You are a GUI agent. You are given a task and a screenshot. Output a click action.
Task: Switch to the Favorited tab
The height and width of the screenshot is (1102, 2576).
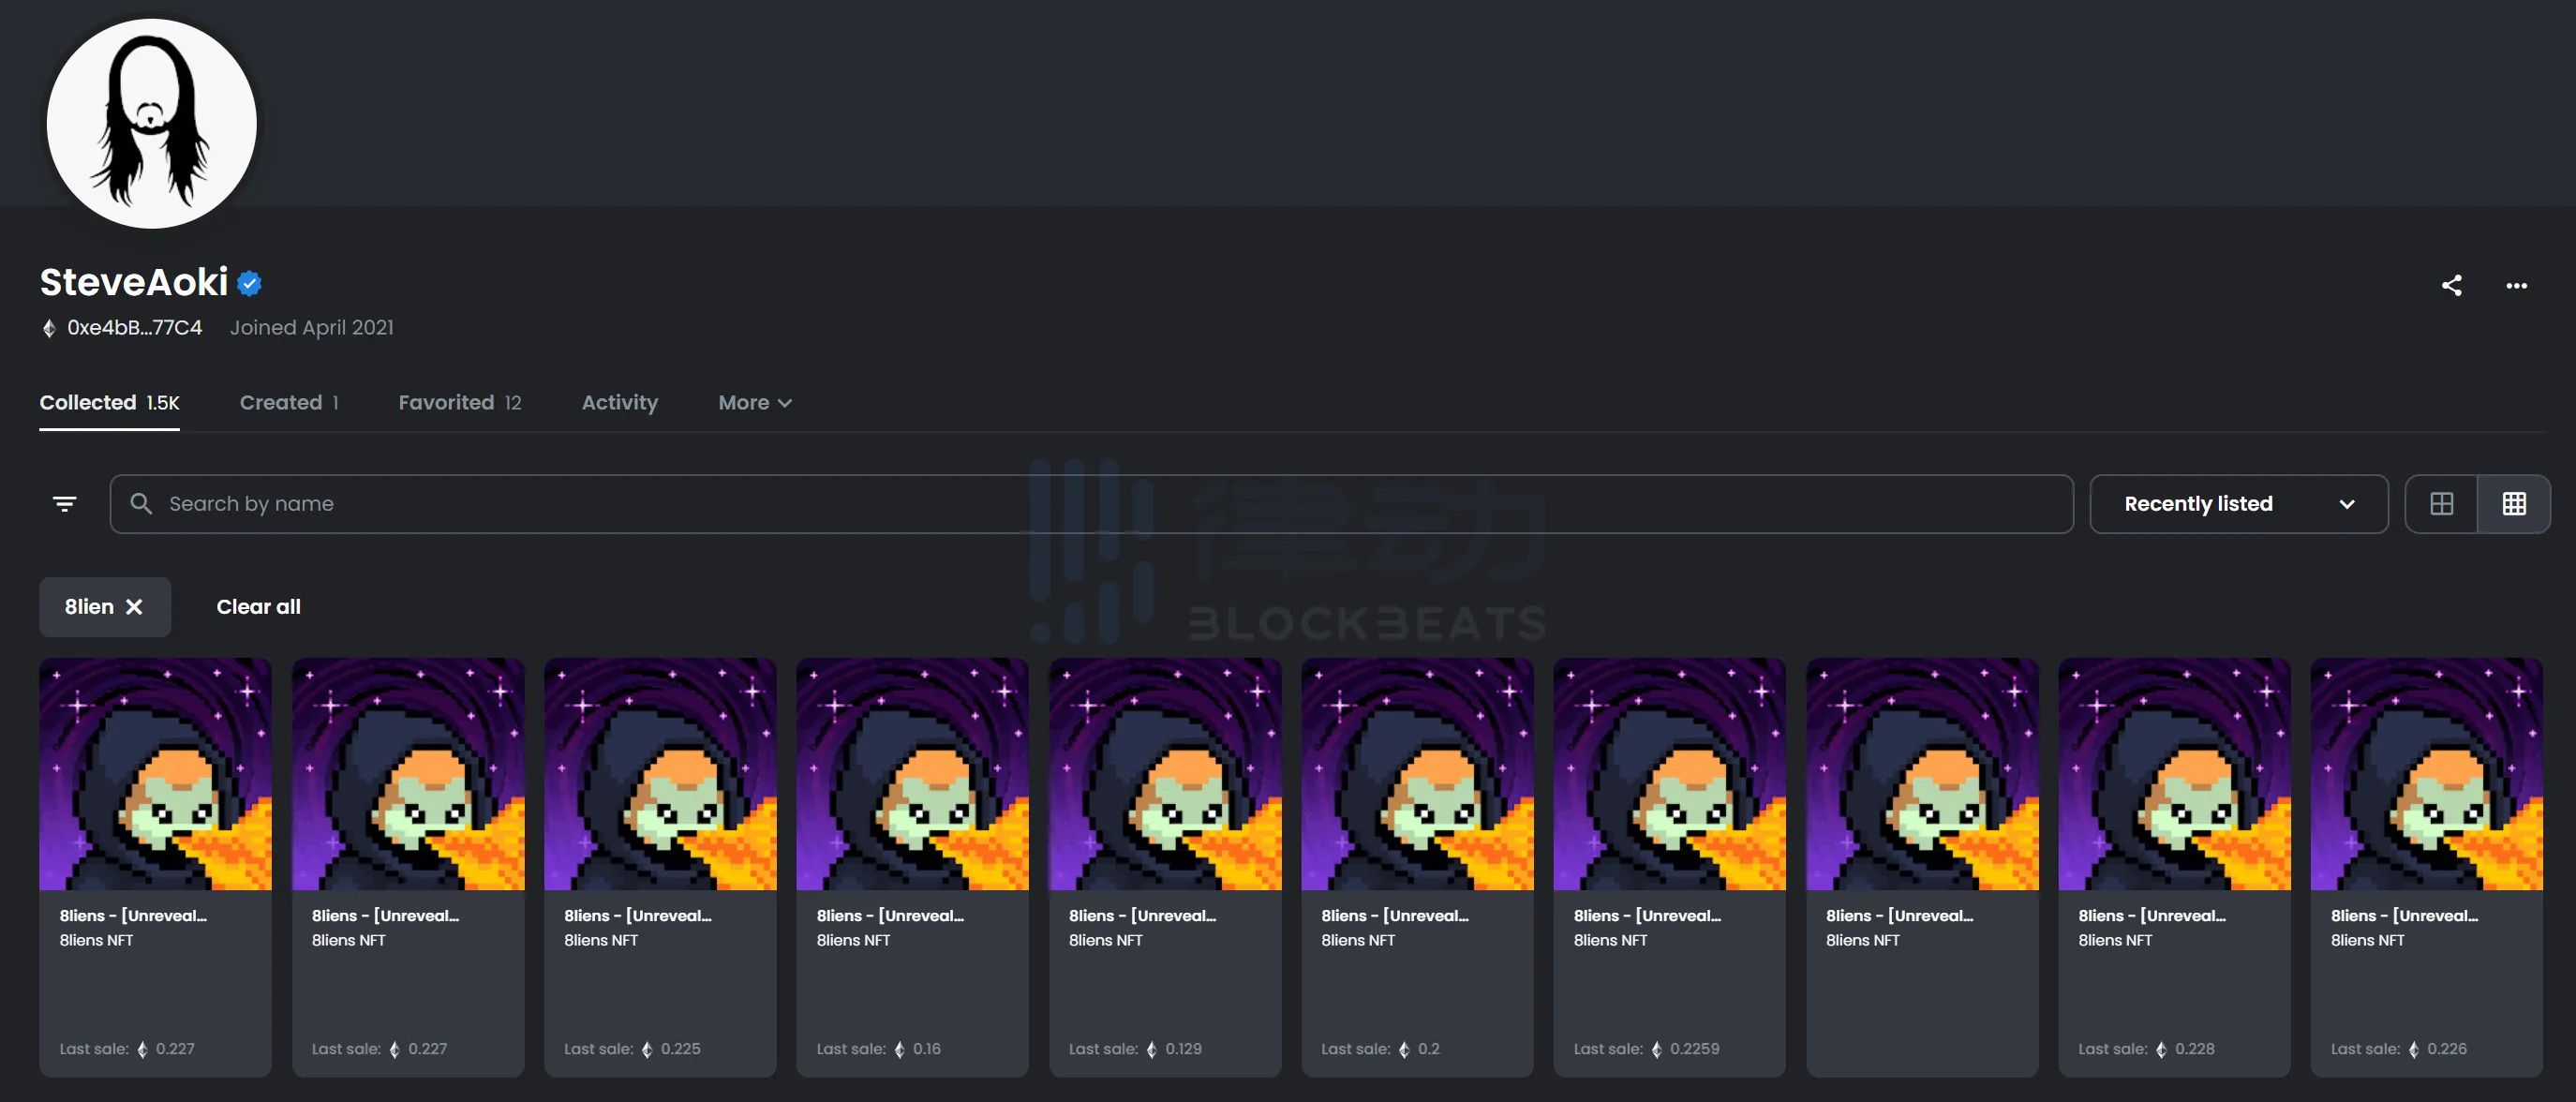click(459, 403)
